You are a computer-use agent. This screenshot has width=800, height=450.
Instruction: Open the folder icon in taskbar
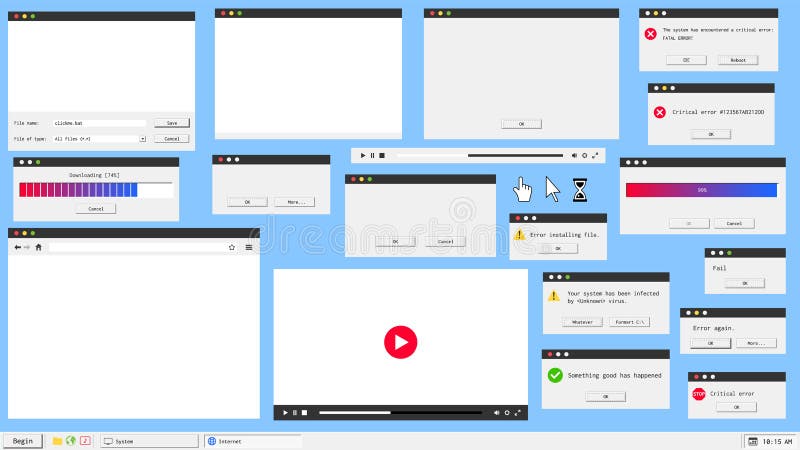[57, 441]
